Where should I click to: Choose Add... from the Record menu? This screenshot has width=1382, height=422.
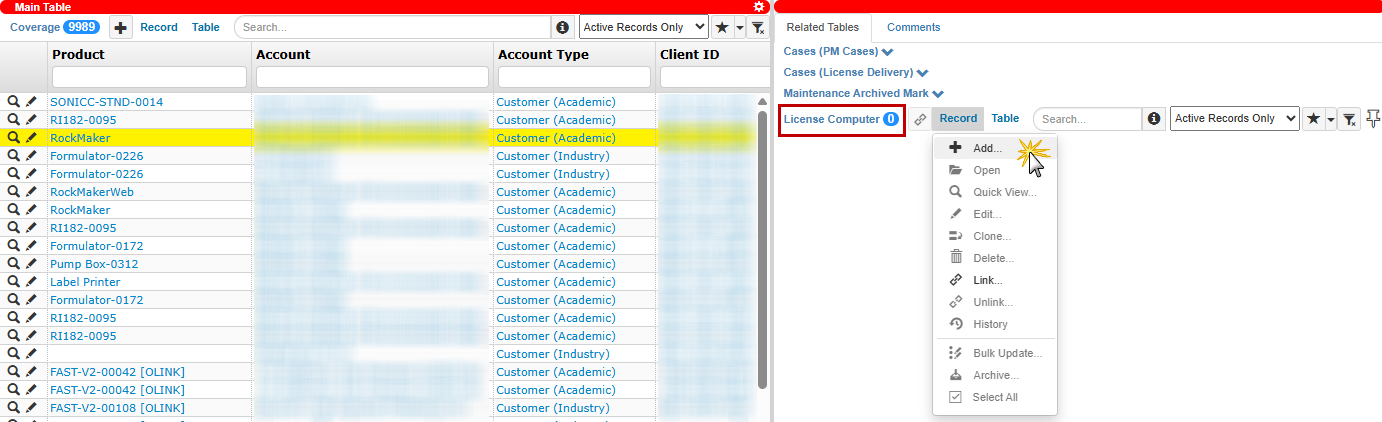point(986,148)
